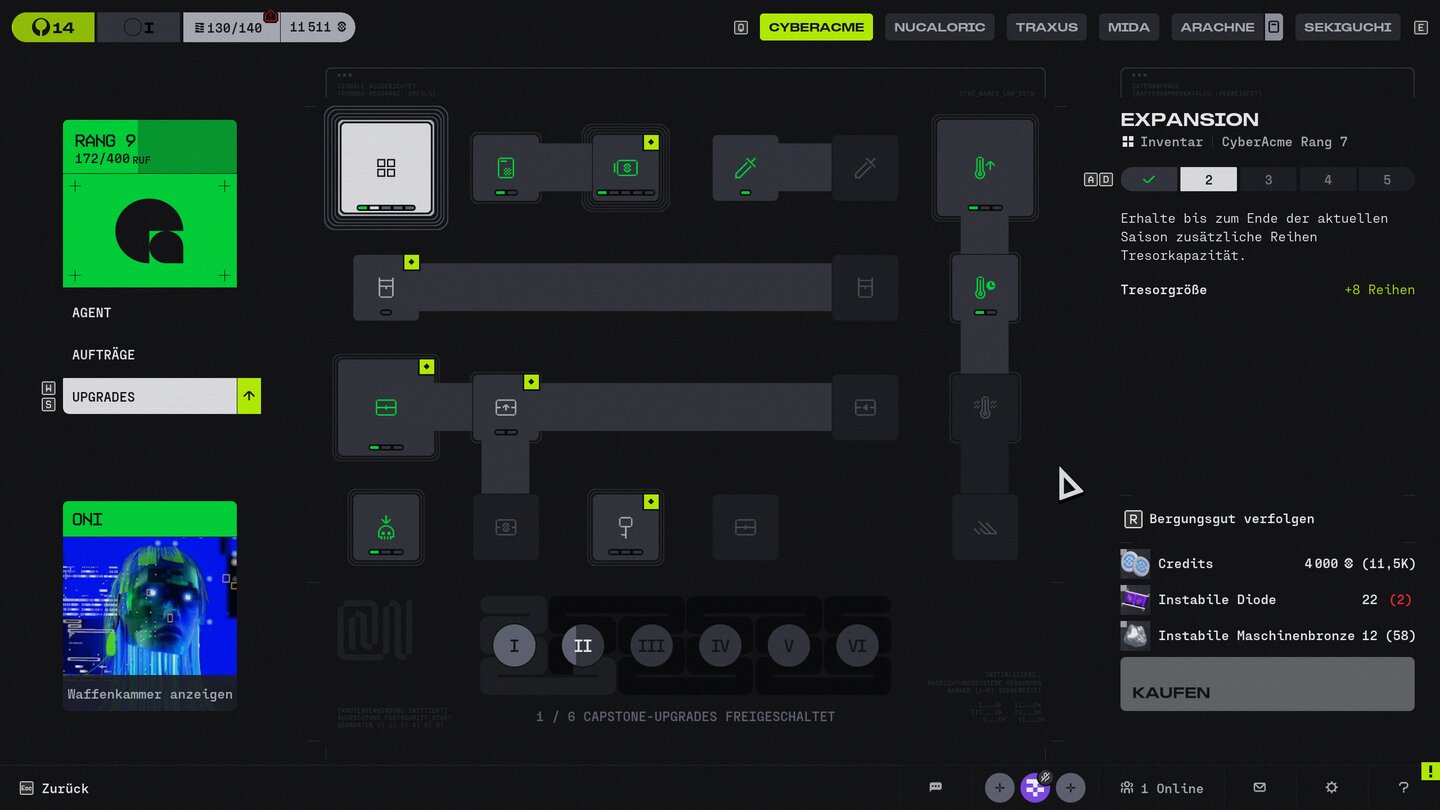Select upgrade level 5 step
This screenshot has width=1440, height=810.
[1386, 180]
